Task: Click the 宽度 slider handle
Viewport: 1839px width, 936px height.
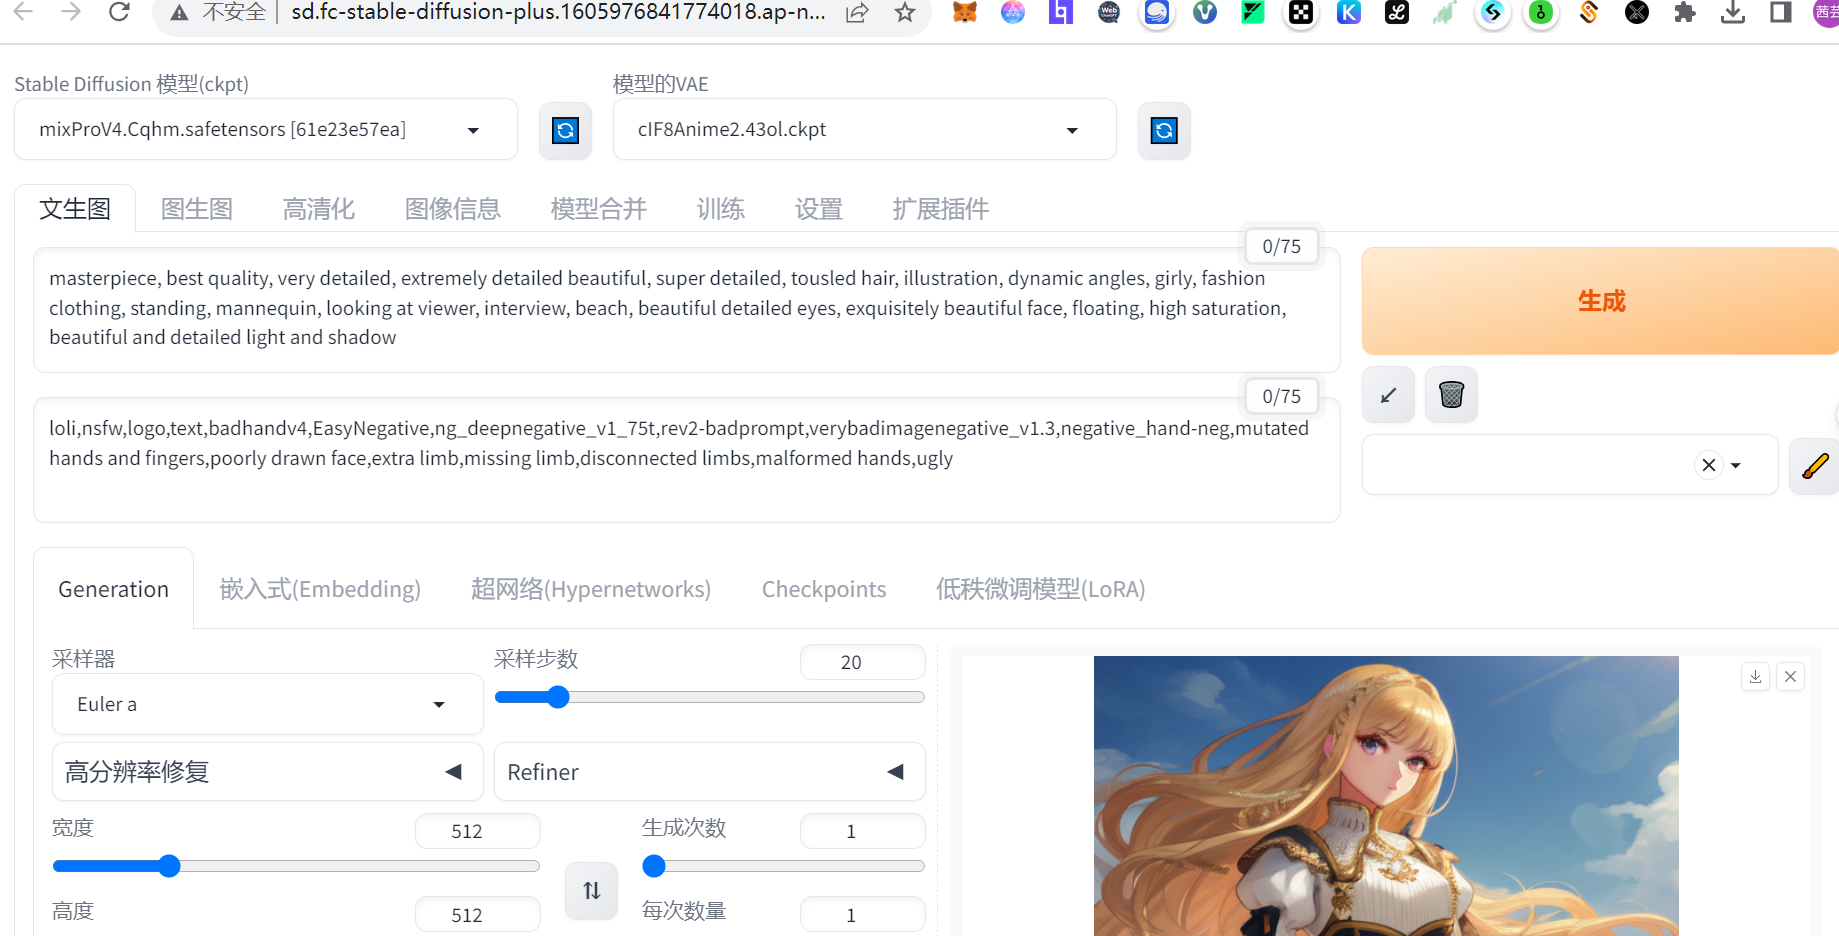Action: [169, 866]
